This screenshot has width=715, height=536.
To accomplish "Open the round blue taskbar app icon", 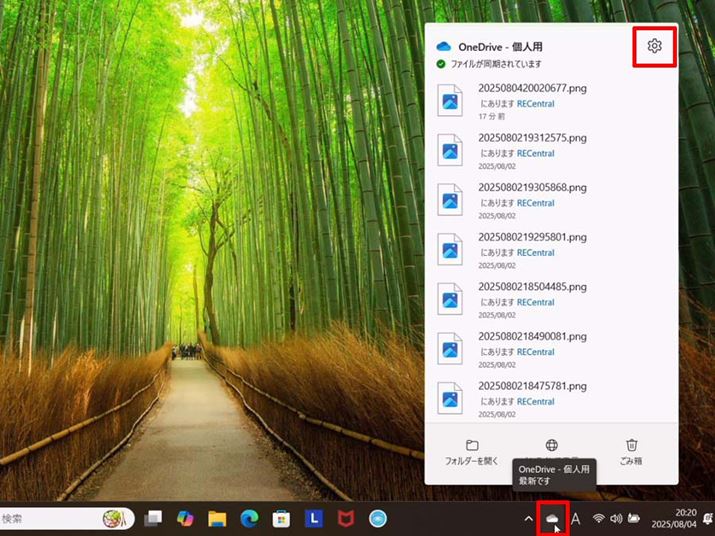I will point(378,519).
